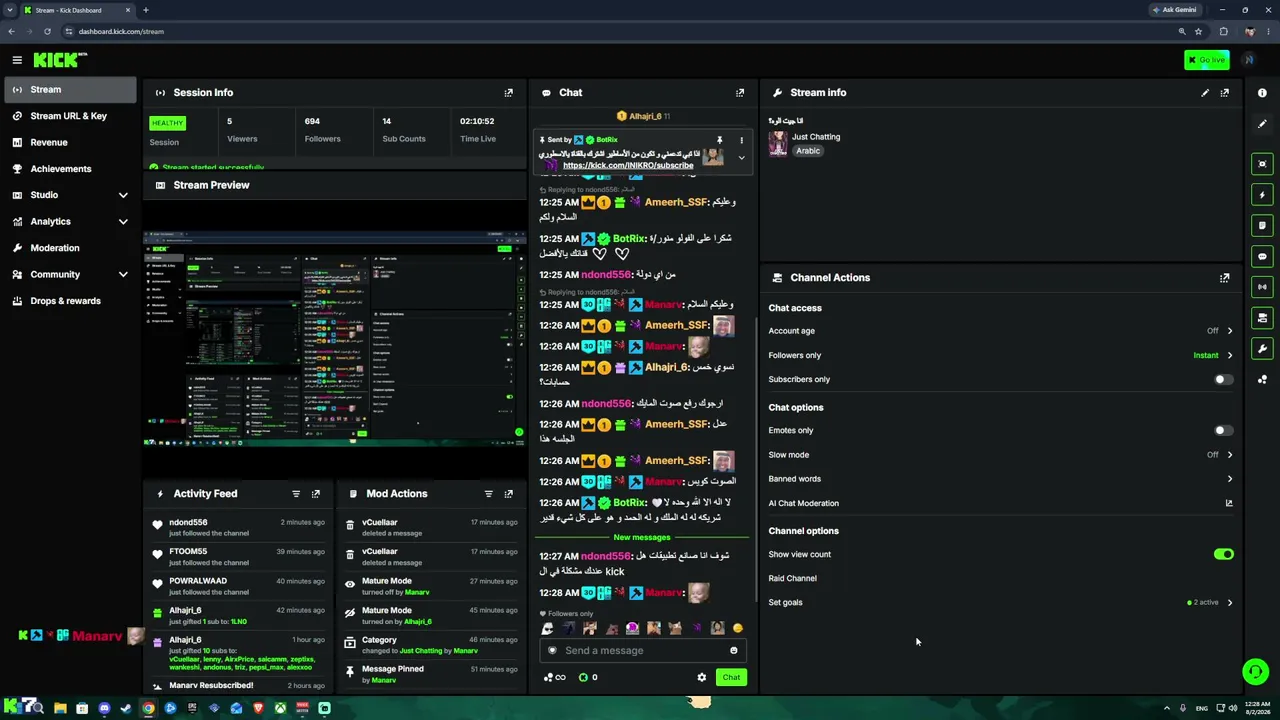Click the Go live button
The height and width of the screenshot is (720, 1280).
pyautogui.click(x=1207, y=60)
